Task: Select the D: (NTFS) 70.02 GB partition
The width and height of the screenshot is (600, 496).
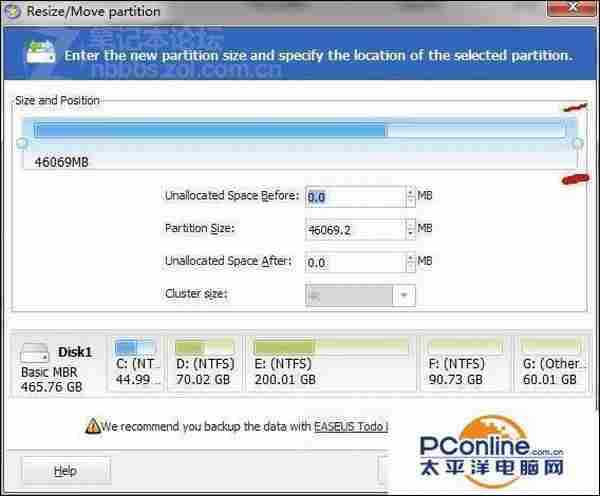Action: click(x=204, y=364)
